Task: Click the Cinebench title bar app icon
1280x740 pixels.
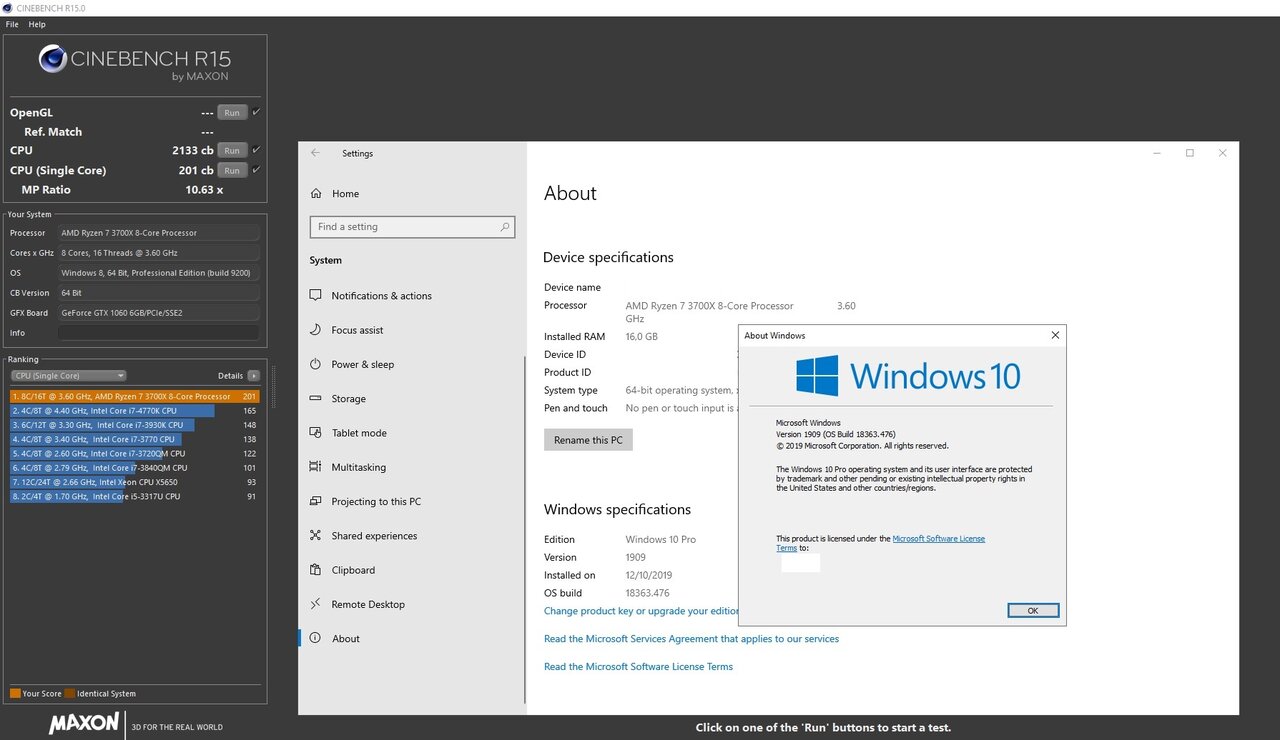Action: (9, 8)
